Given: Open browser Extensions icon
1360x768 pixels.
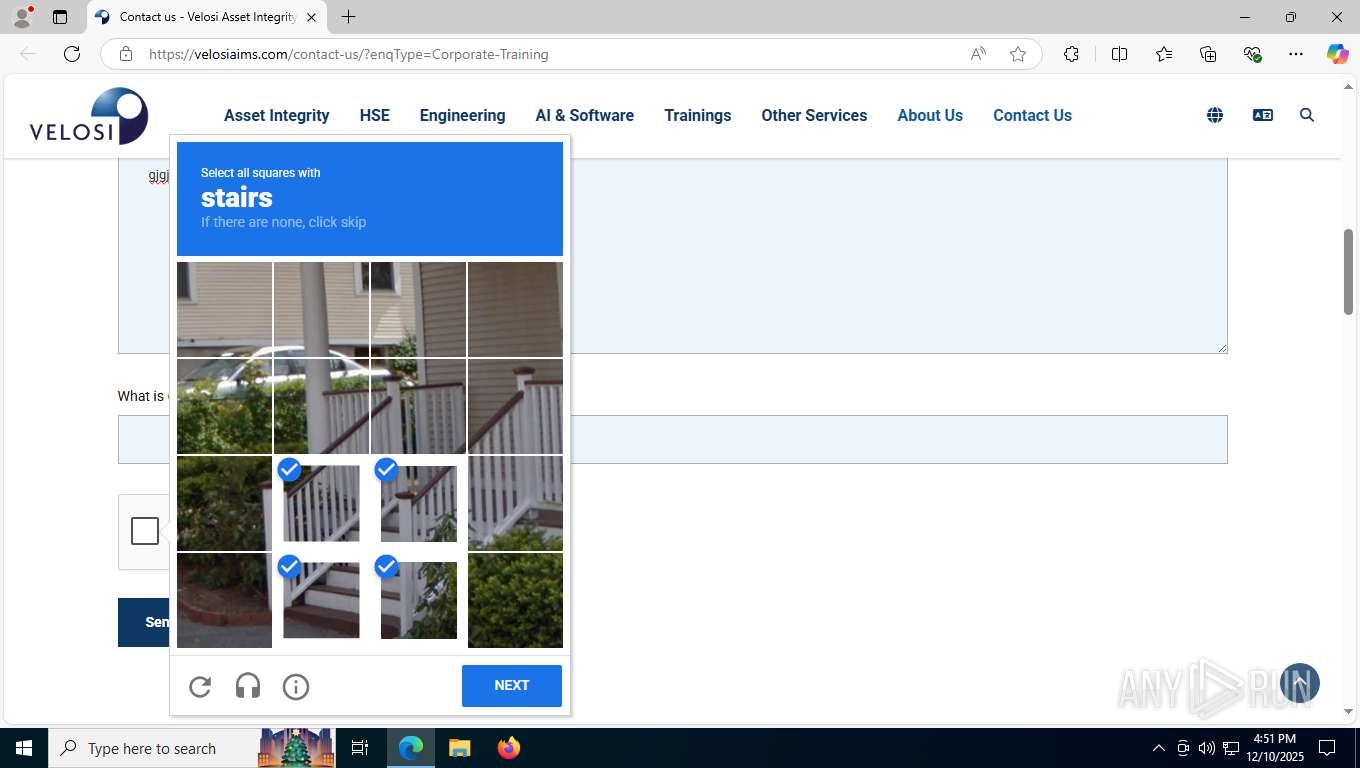Looking at the screenshot, I should tap(1071, 54).
